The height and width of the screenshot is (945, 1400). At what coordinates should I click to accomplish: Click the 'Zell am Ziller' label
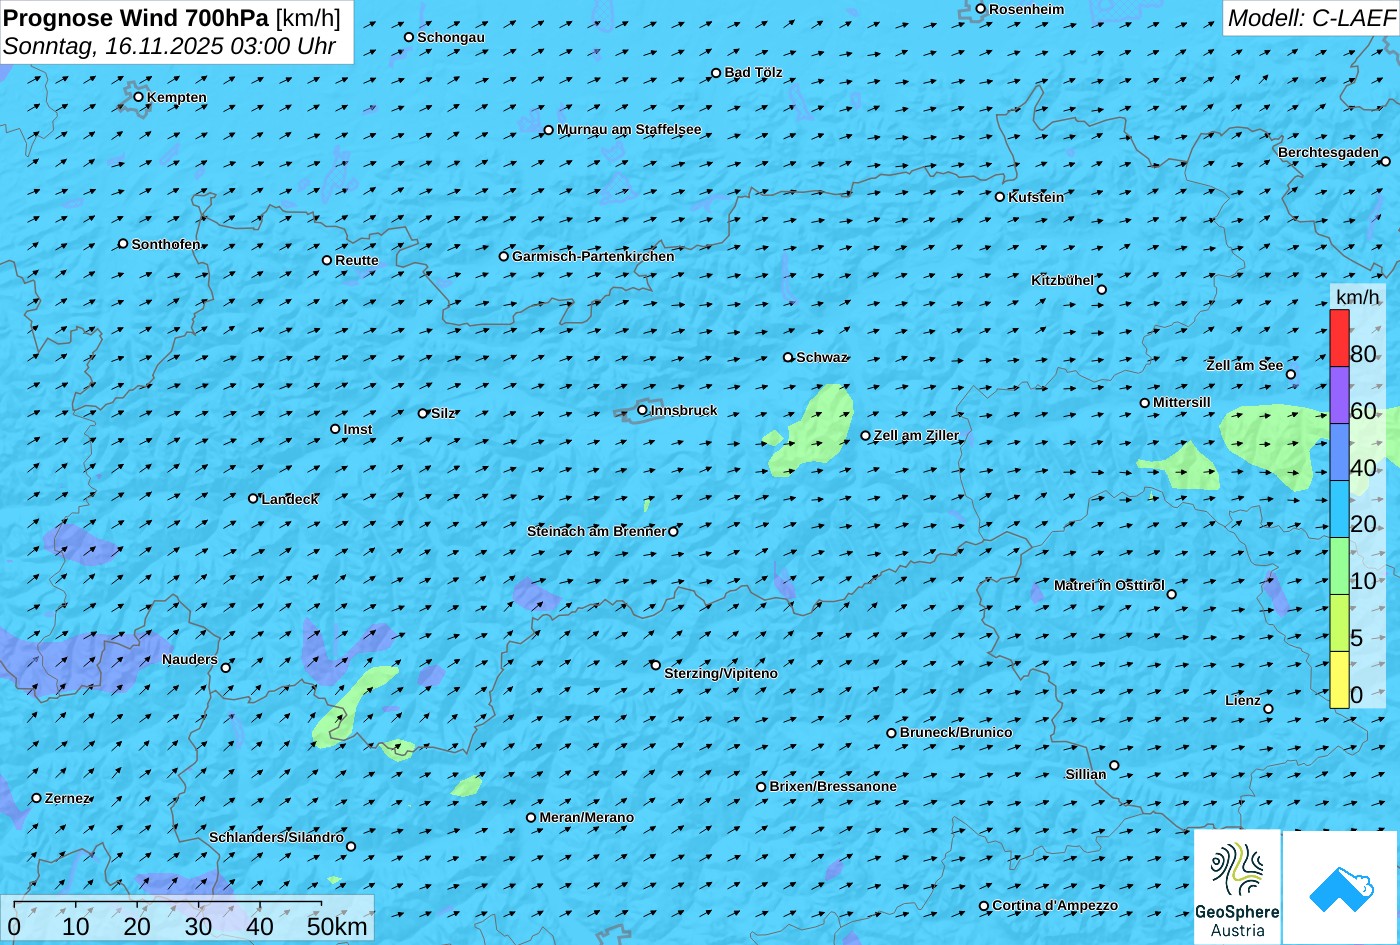916,435
